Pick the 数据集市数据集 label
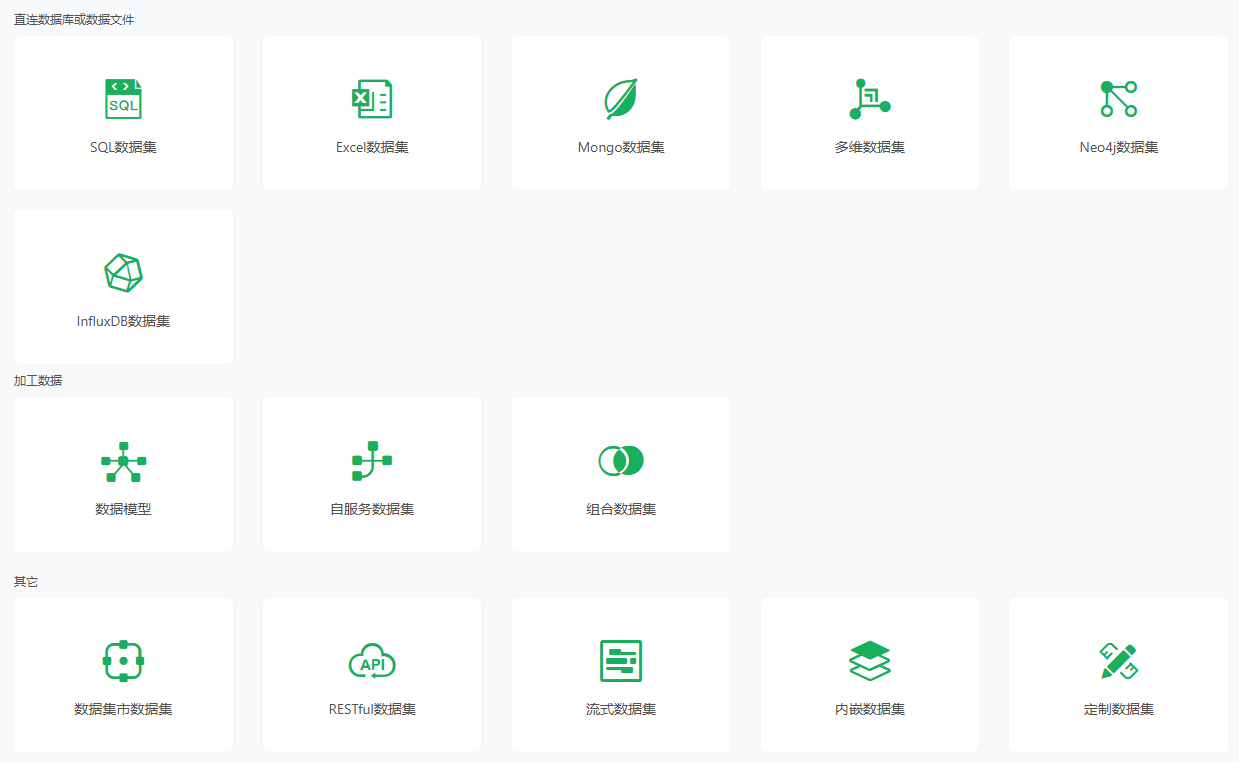The height and width of the screenshot is (762, 1239). (123, 710)
